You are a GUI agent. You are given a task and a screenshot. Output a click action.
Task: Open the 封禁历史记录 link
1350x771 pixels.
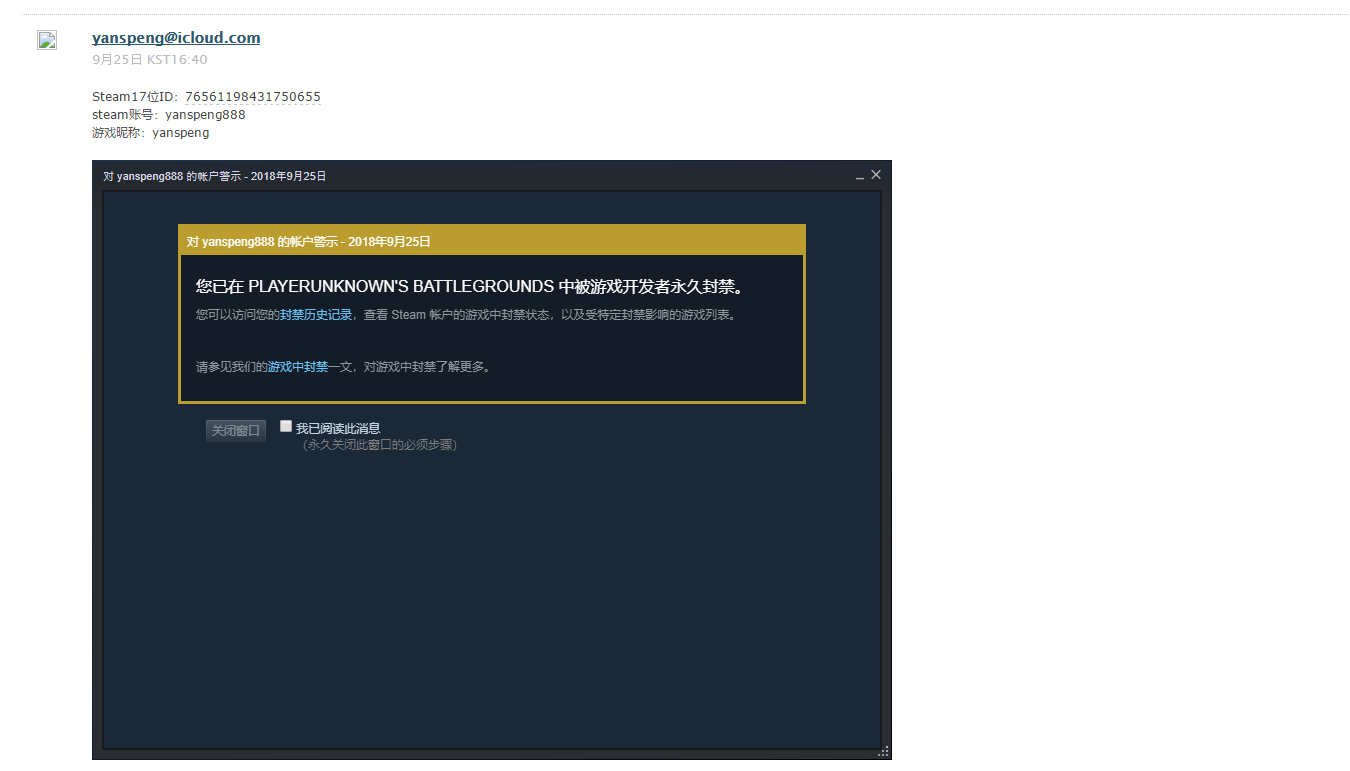pyautogui.click(x=316, y=315)
